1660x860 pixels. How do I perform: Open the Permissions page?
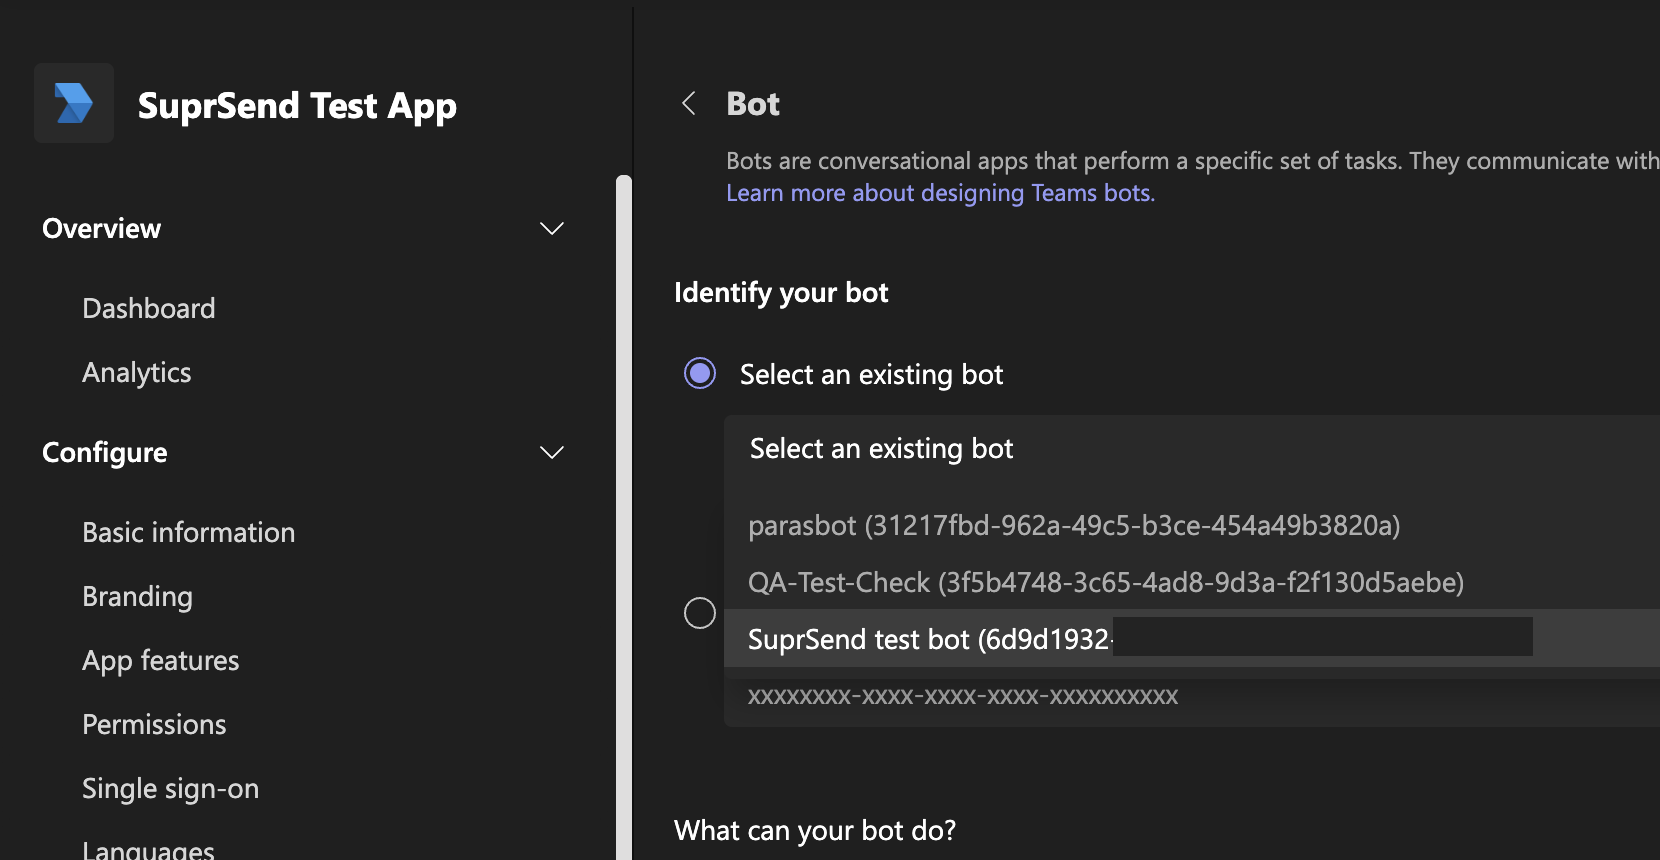pyautogui.click(x=155, y=724)
